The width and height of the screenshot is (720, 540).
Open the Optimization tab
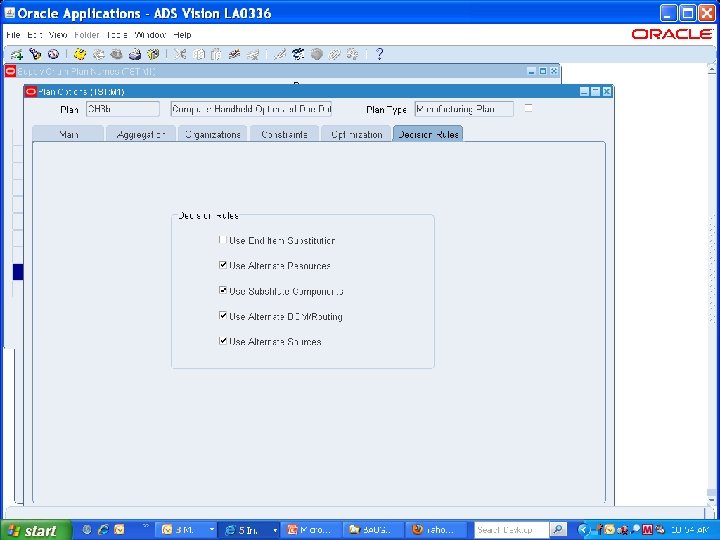(356, 134)
